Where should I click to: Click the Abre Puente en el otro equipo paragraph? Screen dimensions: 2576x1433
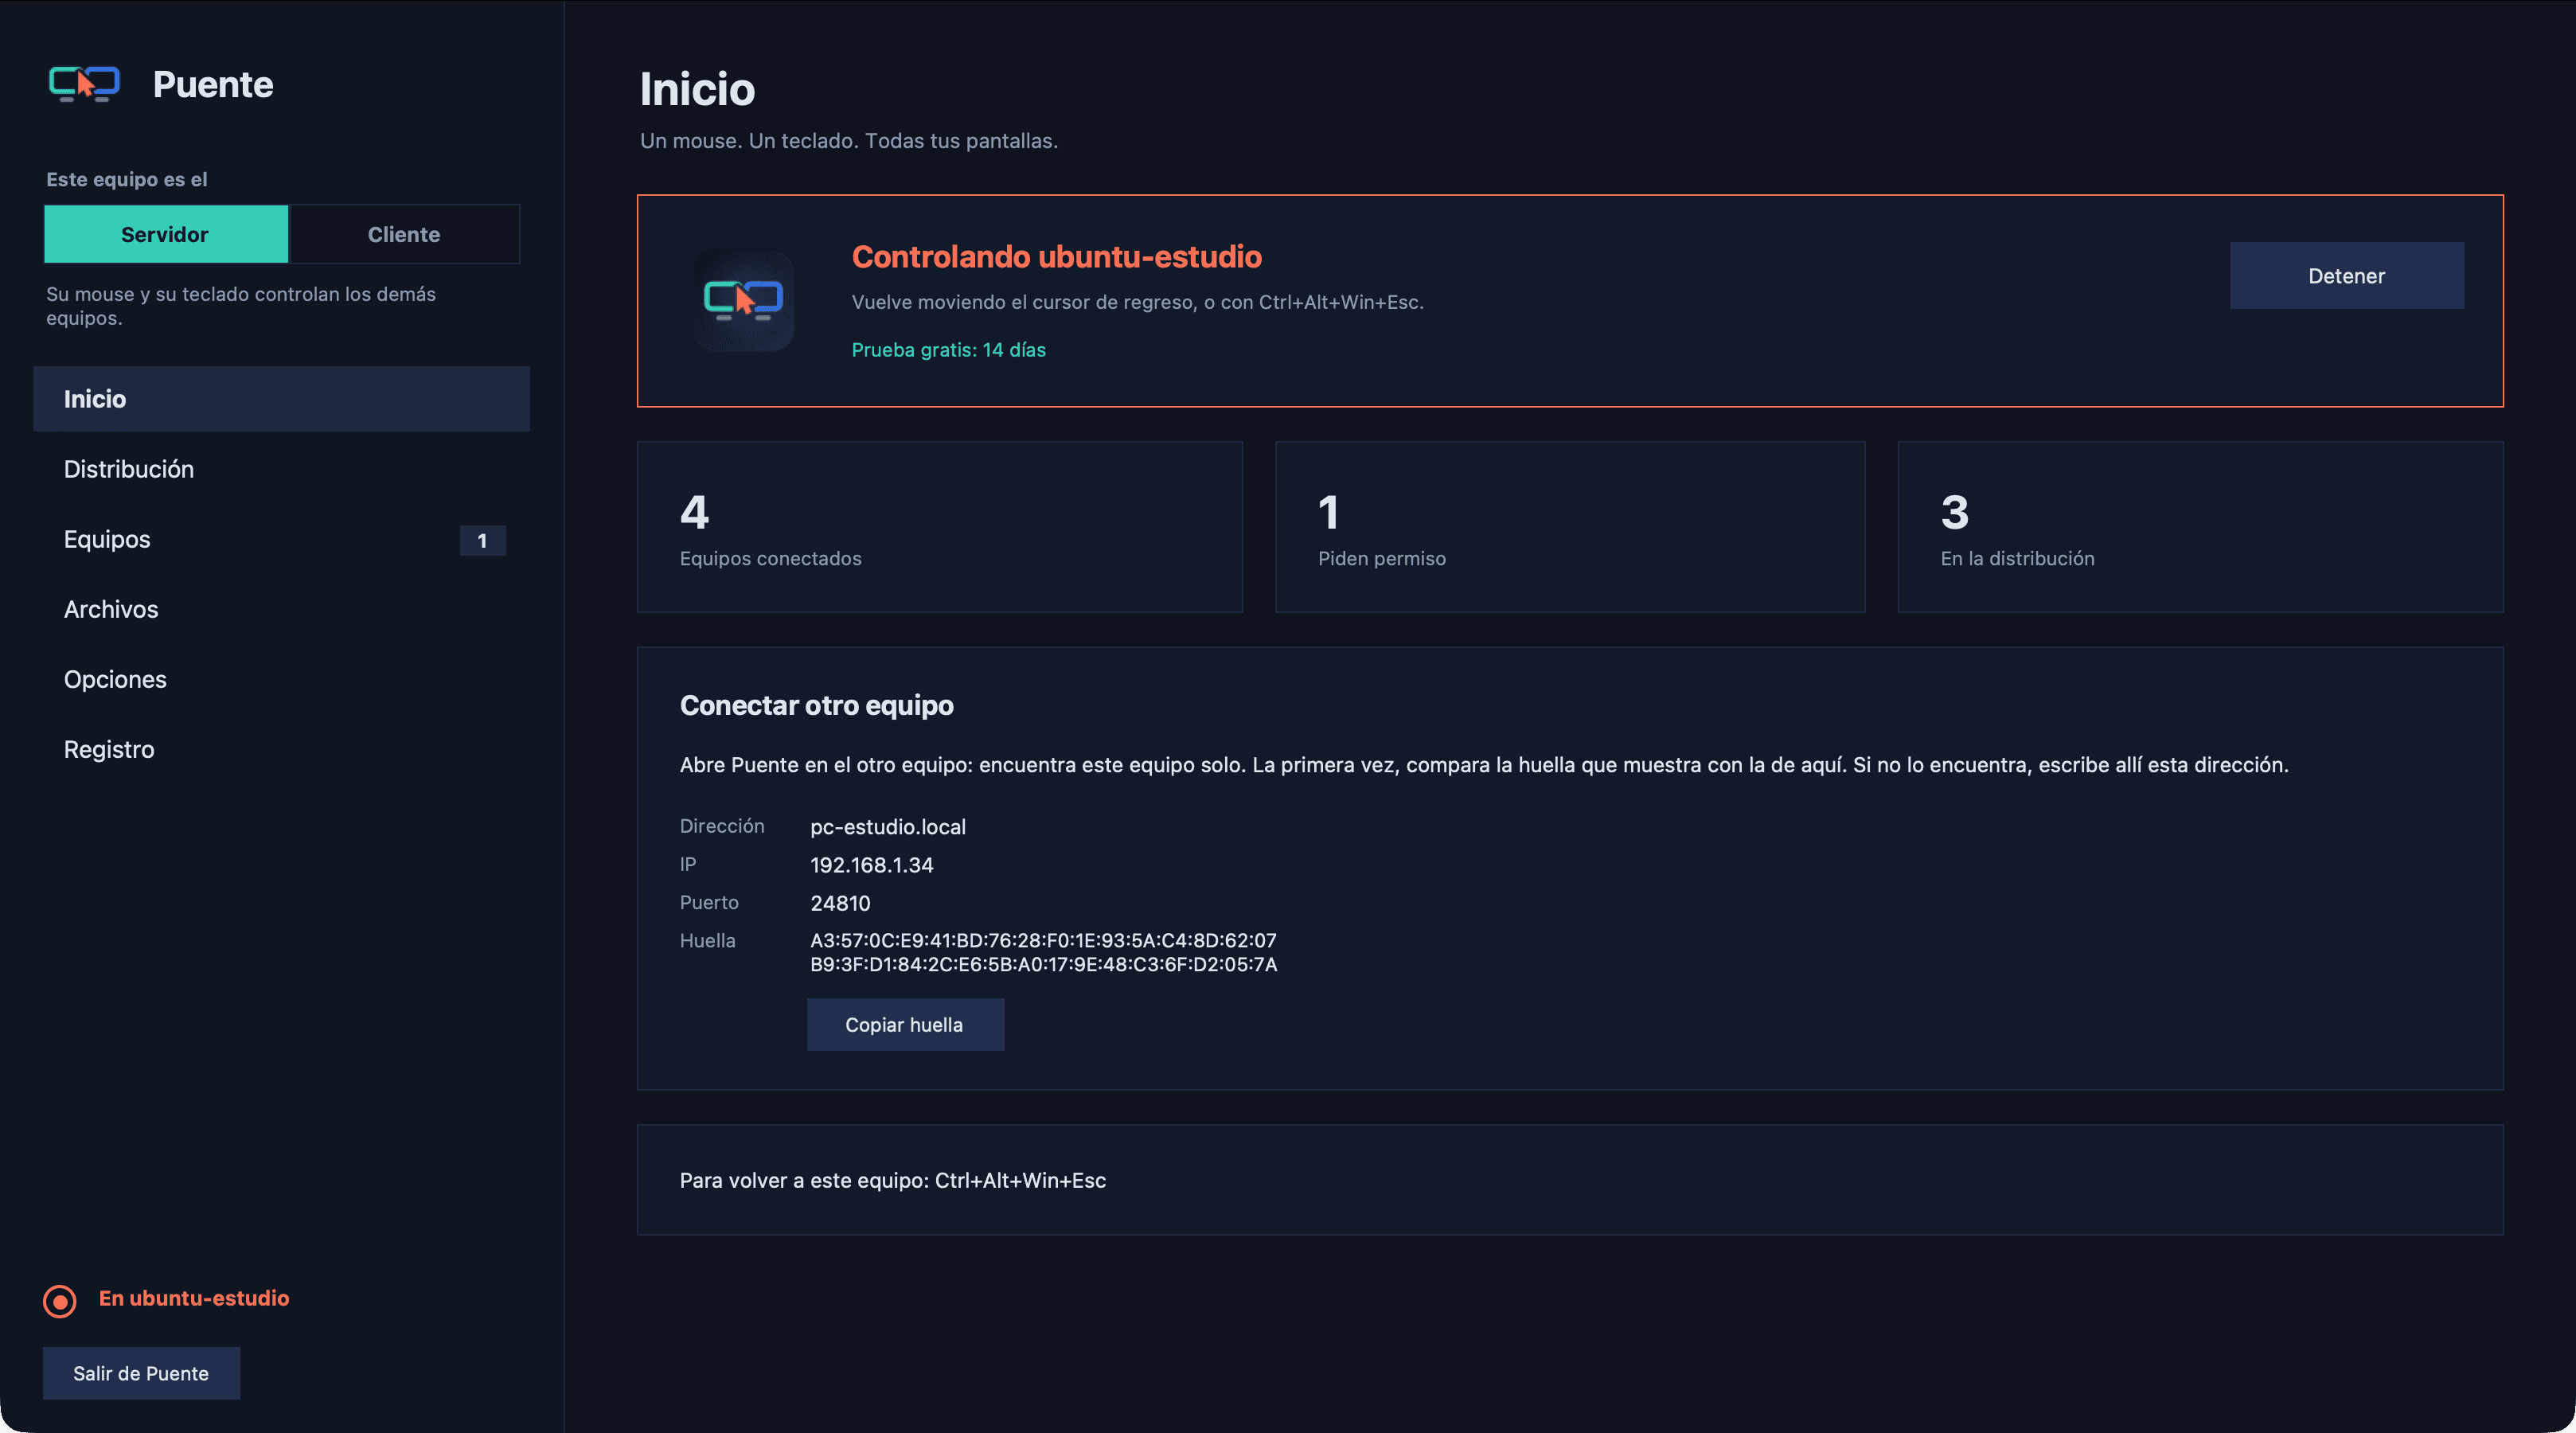1484,765
